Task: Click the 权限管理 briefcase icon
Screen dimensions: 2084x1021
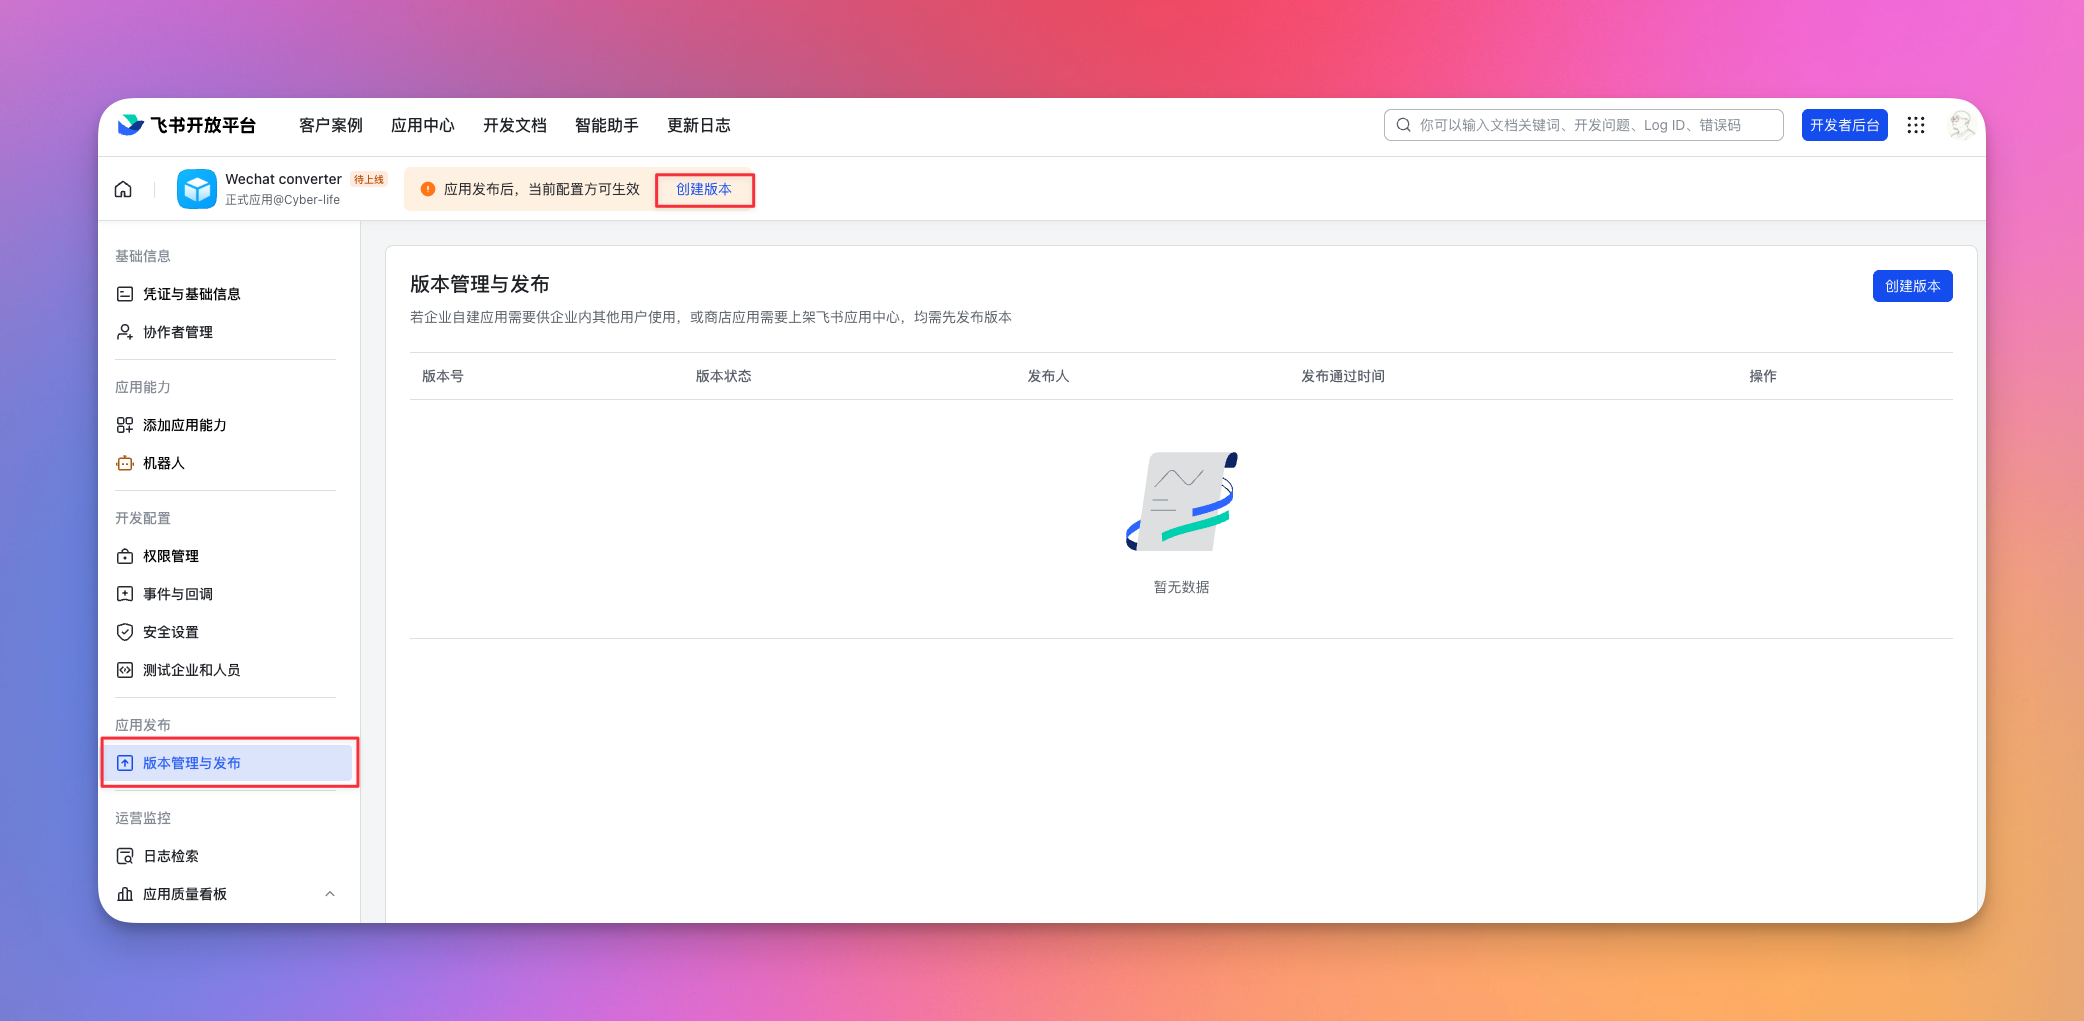Action: (125, 556)
